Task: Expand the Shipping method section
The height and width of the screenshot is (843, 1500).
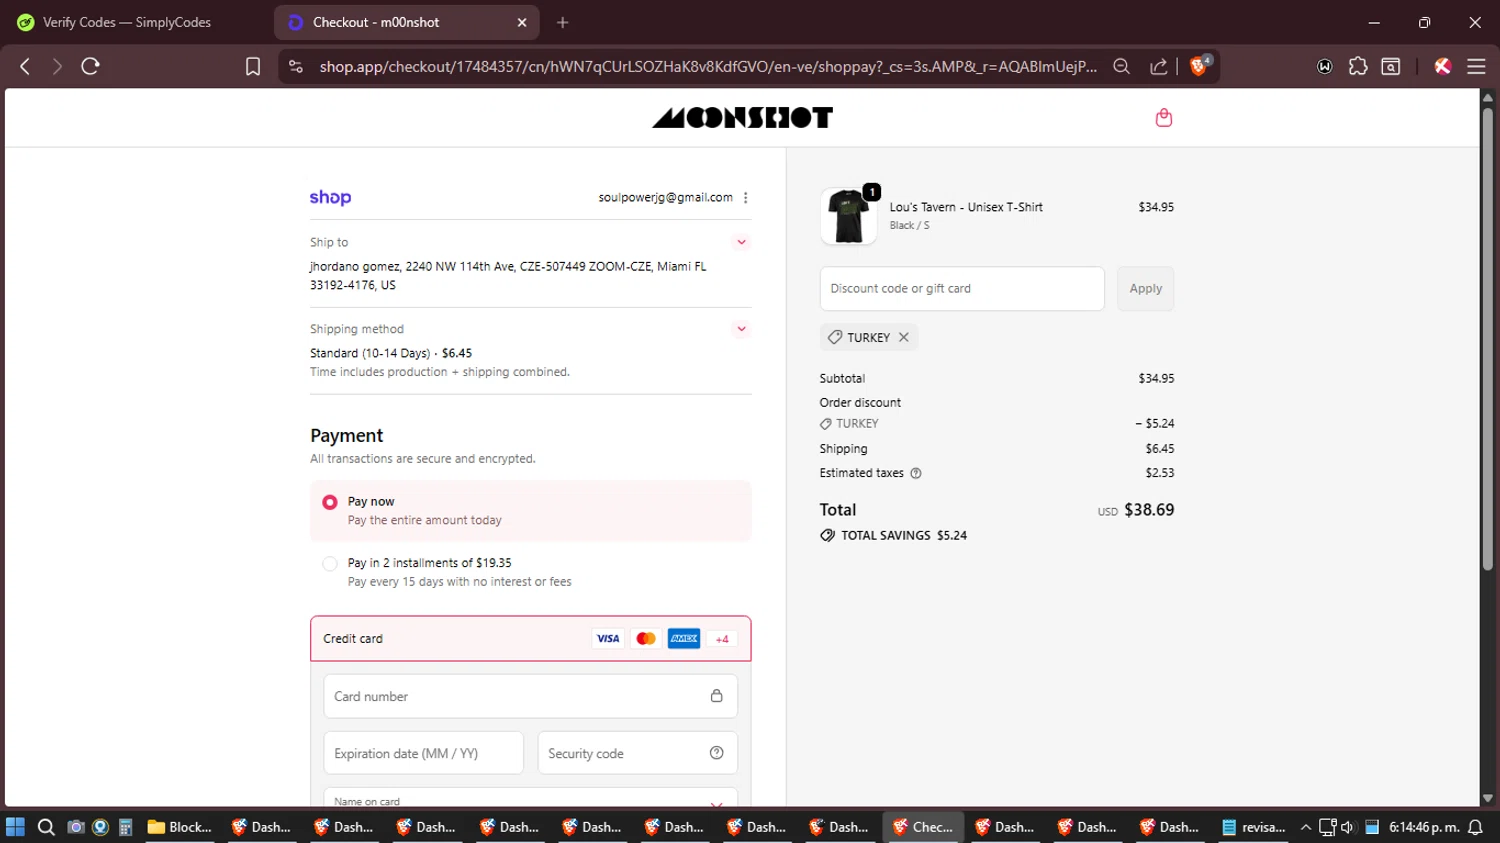Action: click(x=741, y=329)
